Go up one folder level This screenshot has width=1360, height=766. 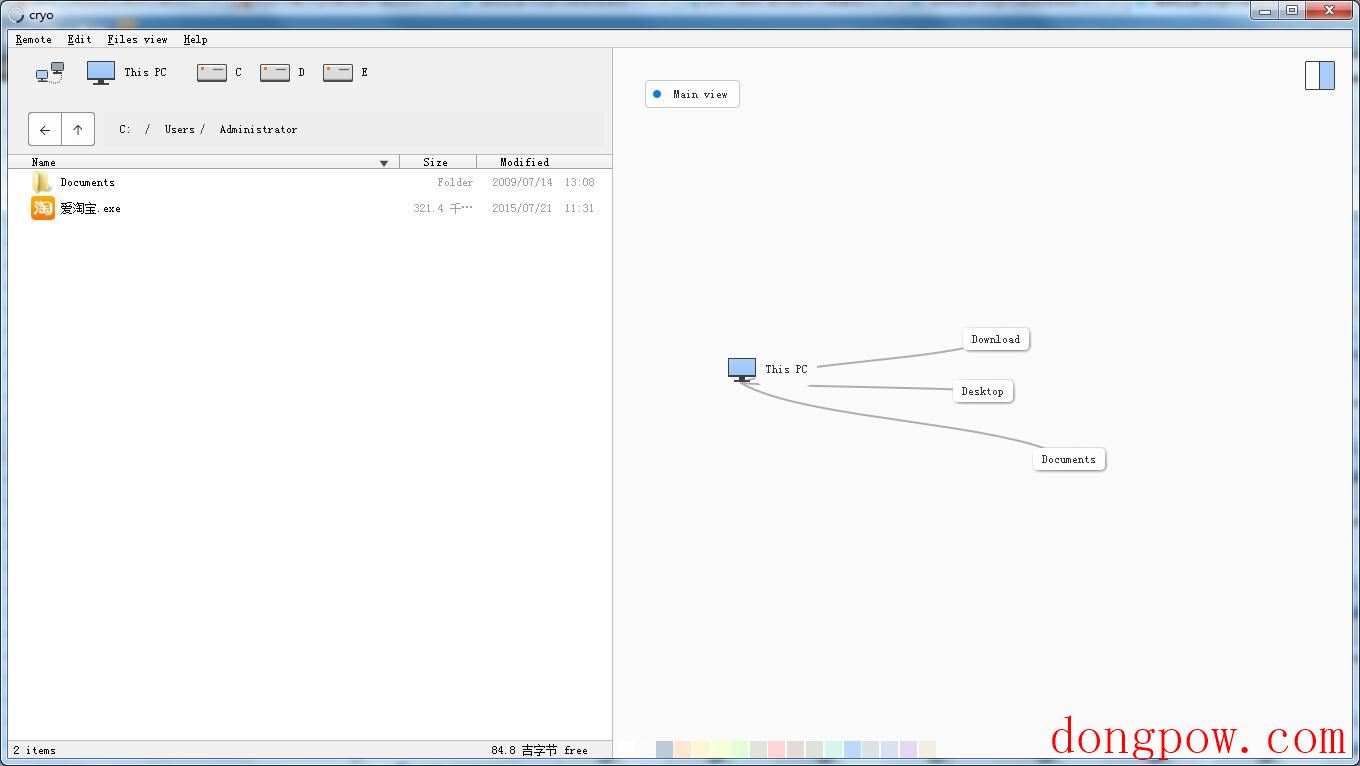point(78,129)
